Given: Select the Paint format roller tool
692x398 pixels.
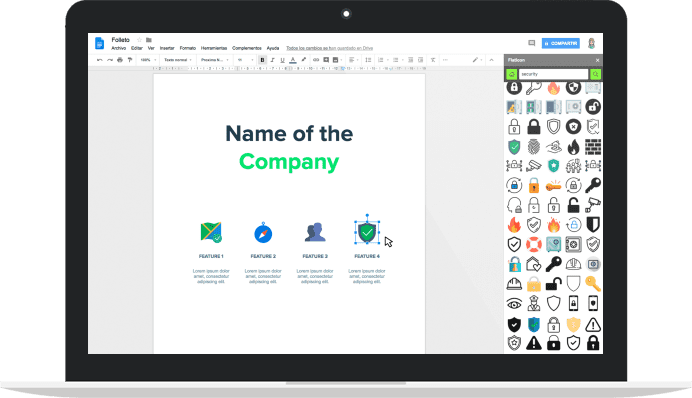Looking at the screenshot, I should [x=130, y=60].
